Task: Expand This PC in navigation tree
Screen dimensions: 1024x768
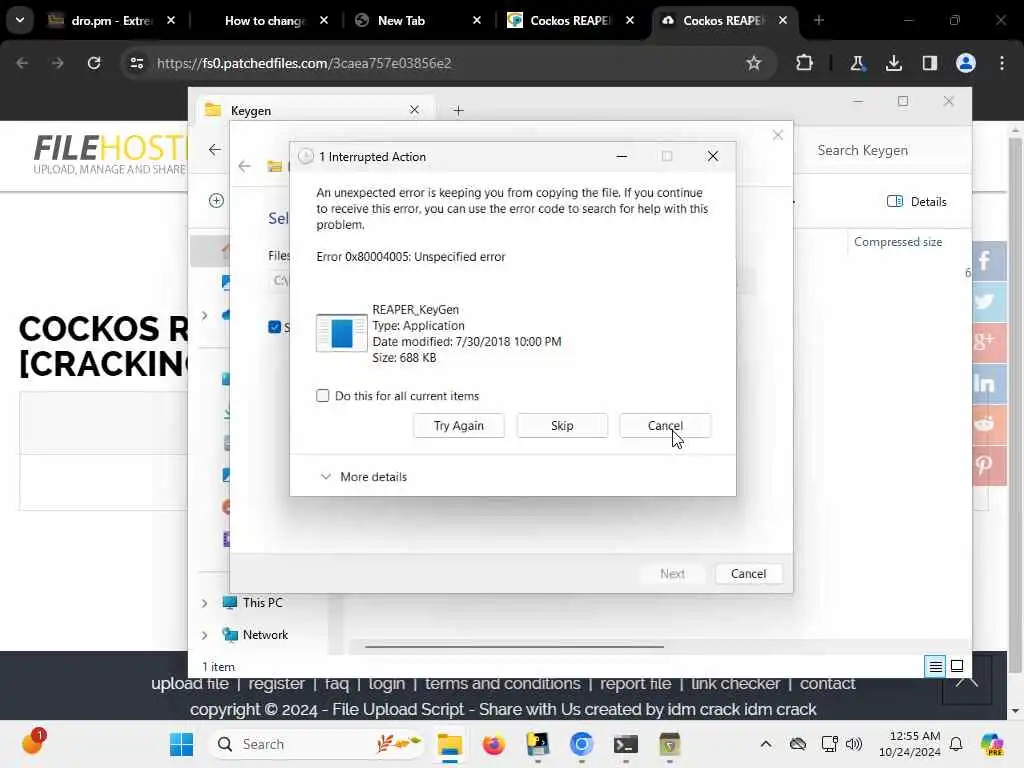Action: point(204,603)
